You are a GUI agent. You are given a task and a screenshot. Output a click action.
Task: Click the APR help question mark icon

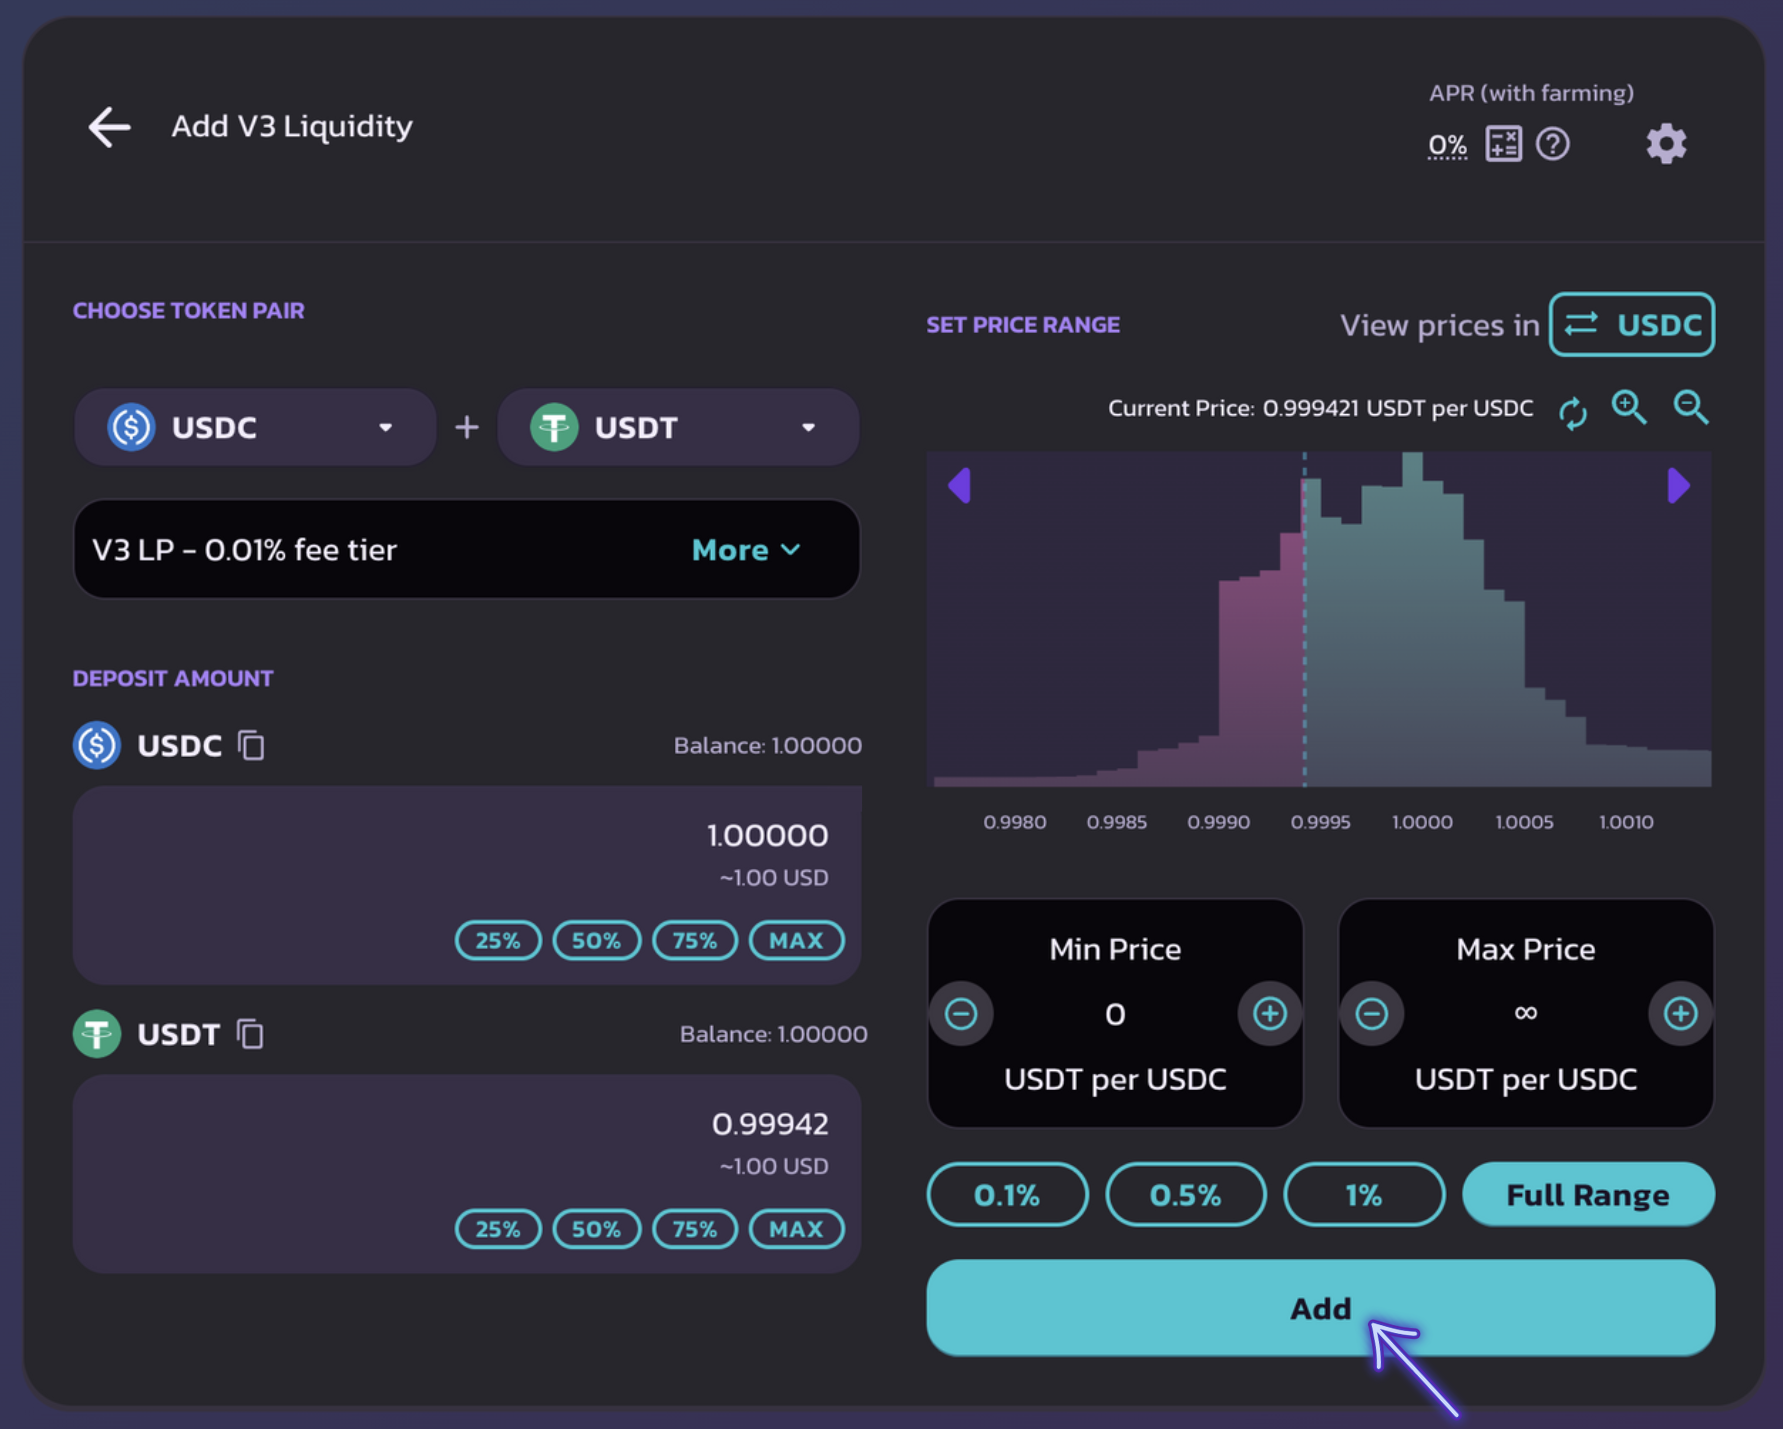point(1552,144)
